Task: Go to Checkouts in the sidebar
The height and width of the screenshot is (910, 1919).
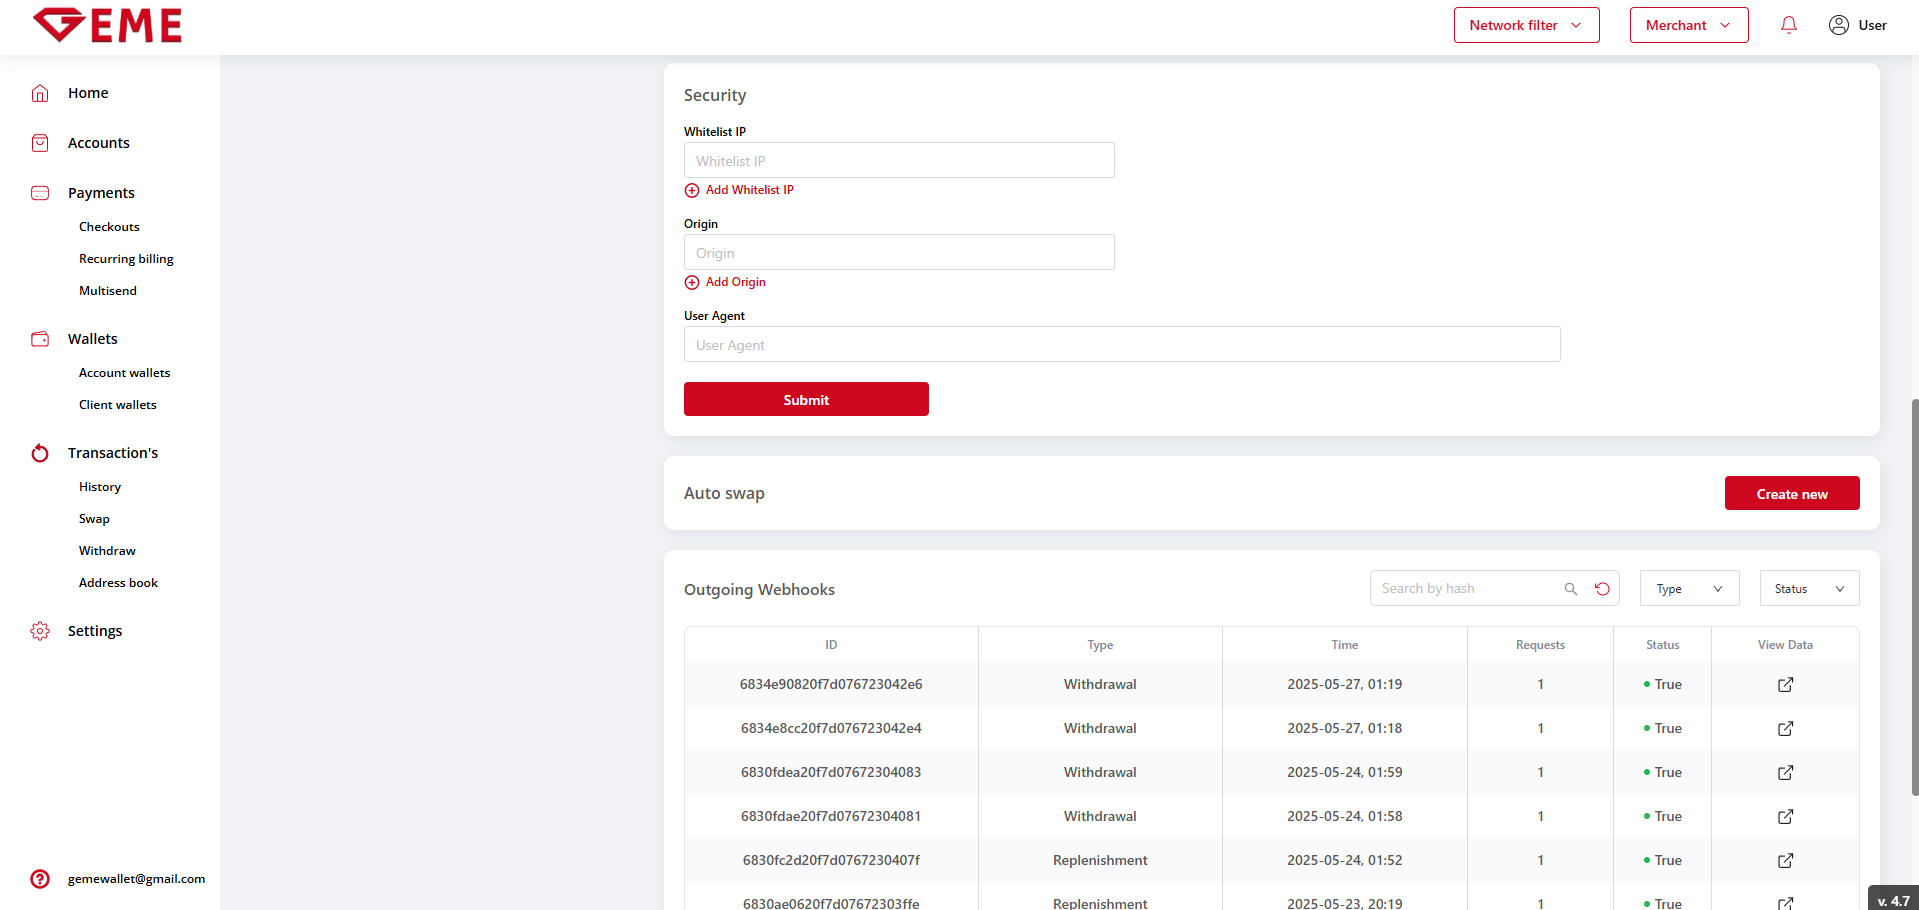Action: click(109, 227)
